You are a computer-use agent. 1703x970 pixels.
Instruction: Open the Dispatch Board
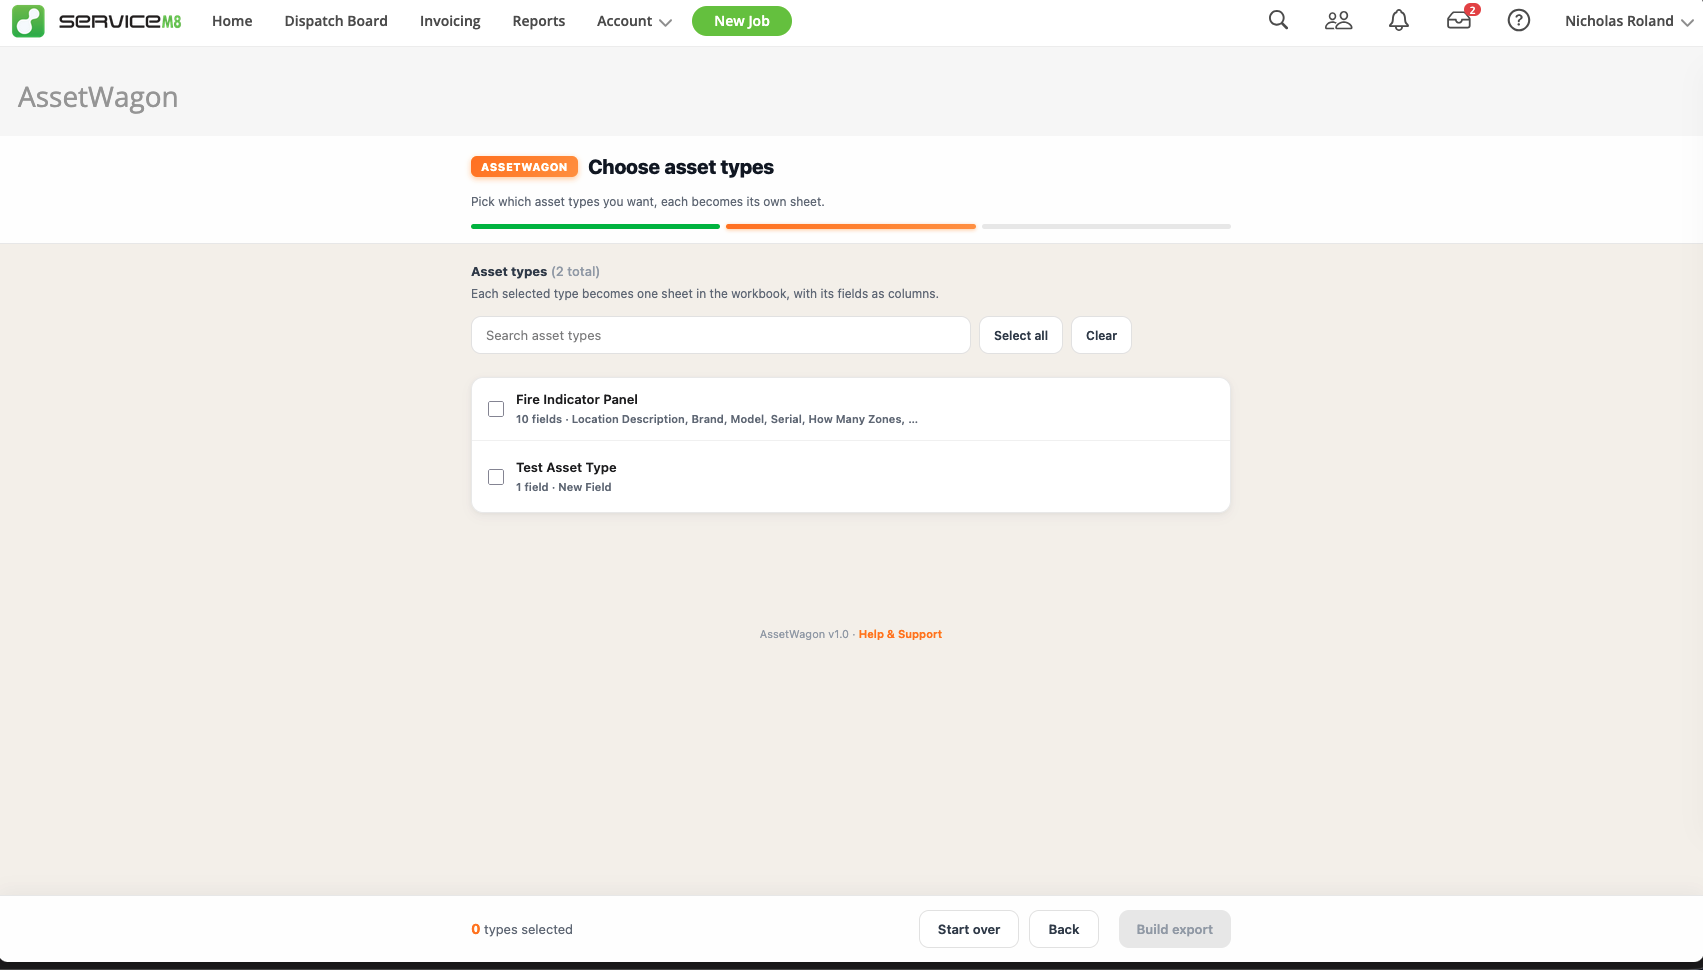336,21
